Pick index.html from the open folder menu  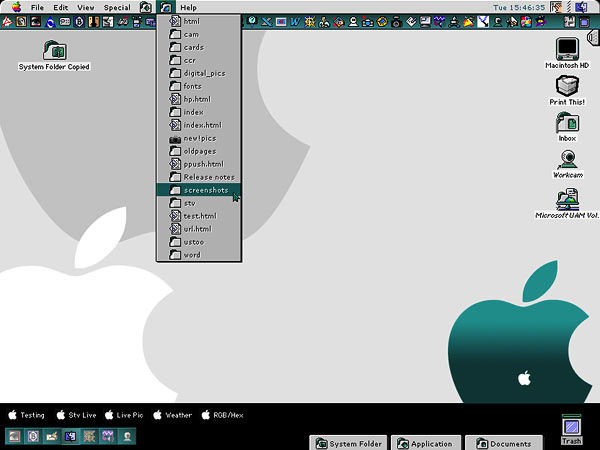click(x=201, y=125)
